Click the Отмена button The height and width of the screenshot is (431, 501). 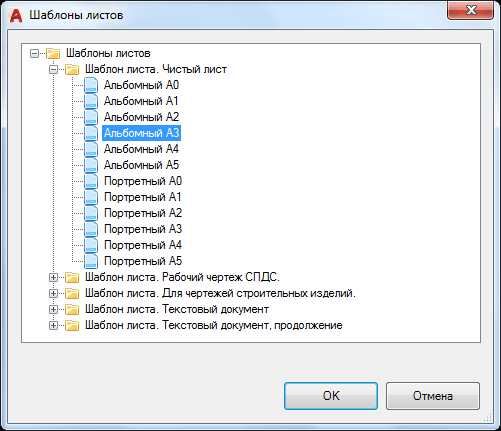click(x=433, y=396)
